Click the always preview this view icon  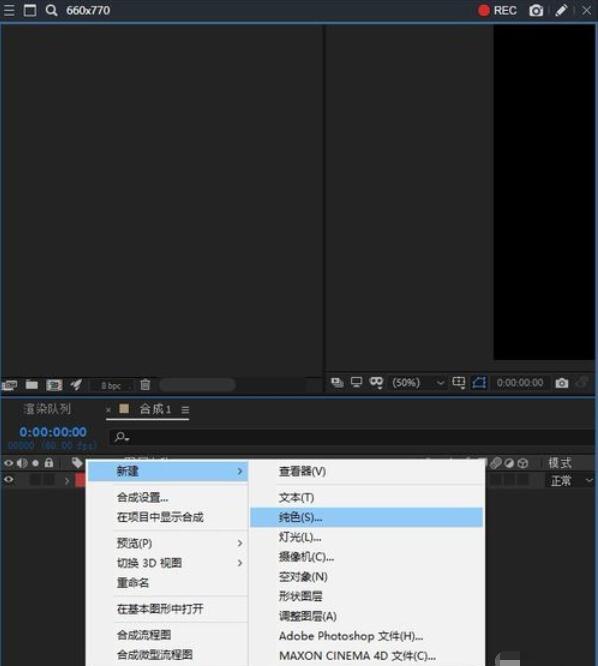[x=337, y=383]
